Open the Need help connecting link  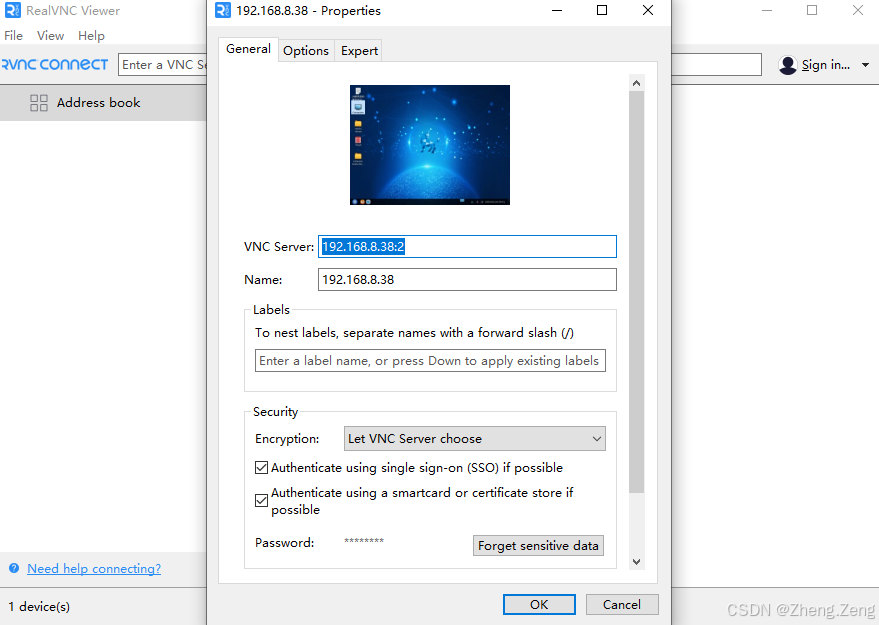(93, 568)
